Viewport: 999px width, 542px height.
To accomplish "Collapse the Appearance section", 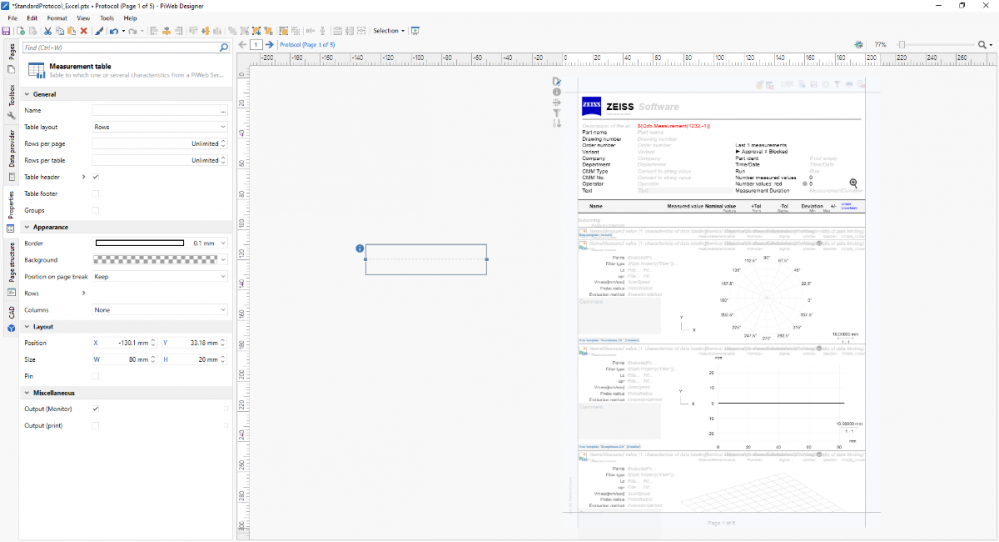I will pos(26,227).
